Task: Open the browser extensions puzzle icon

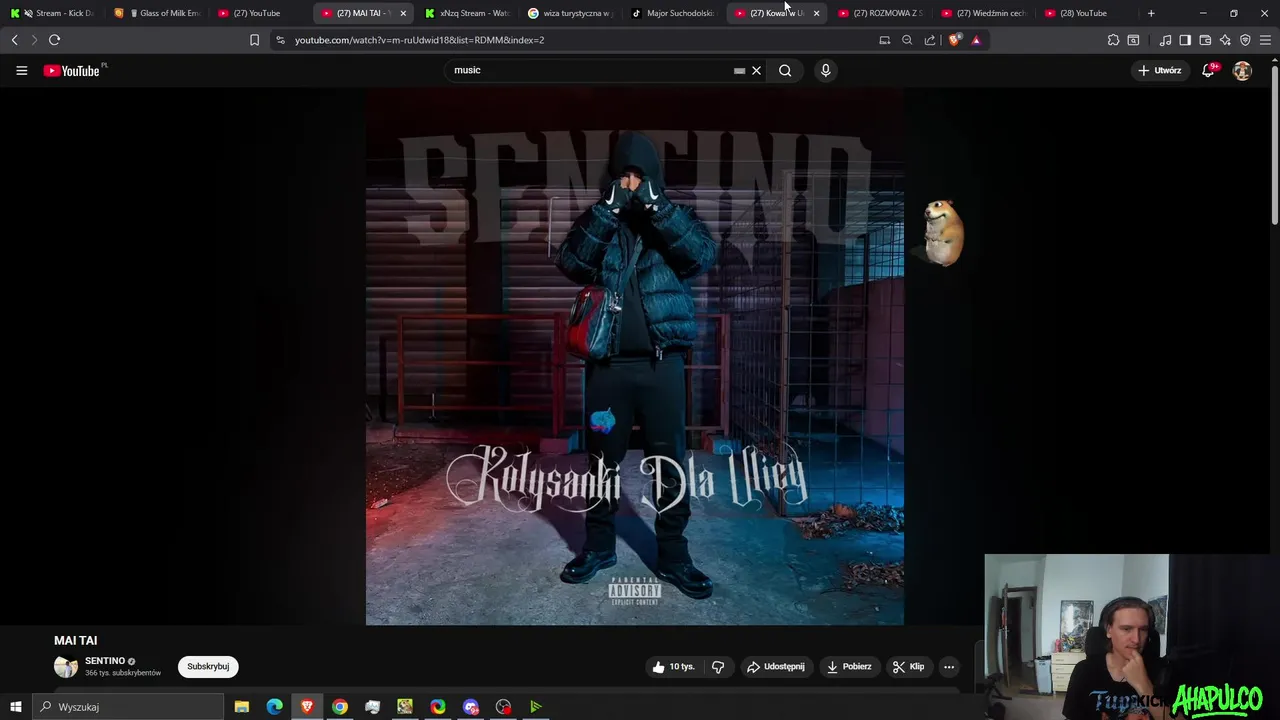Action: (1113, 40)
